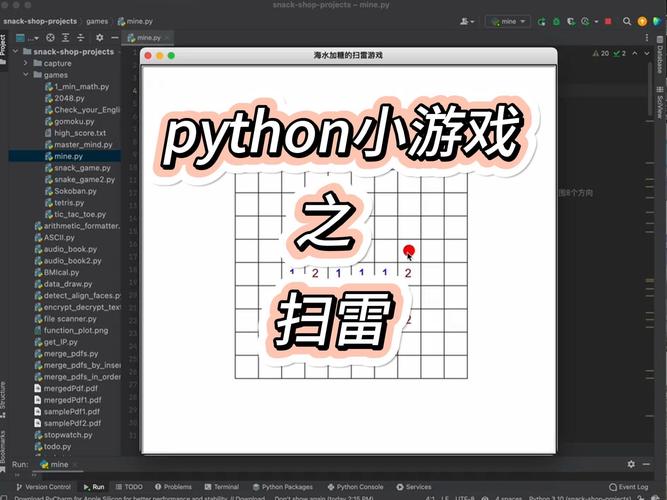
Task: Select opened file locate target icon
Action: (x=50, y=38)
